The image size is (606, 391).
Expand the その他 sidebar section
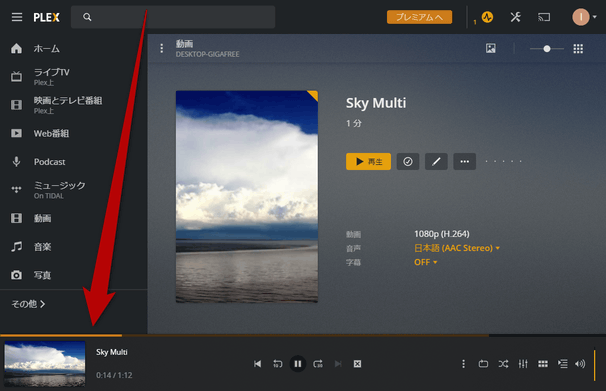tap(28, 304)
